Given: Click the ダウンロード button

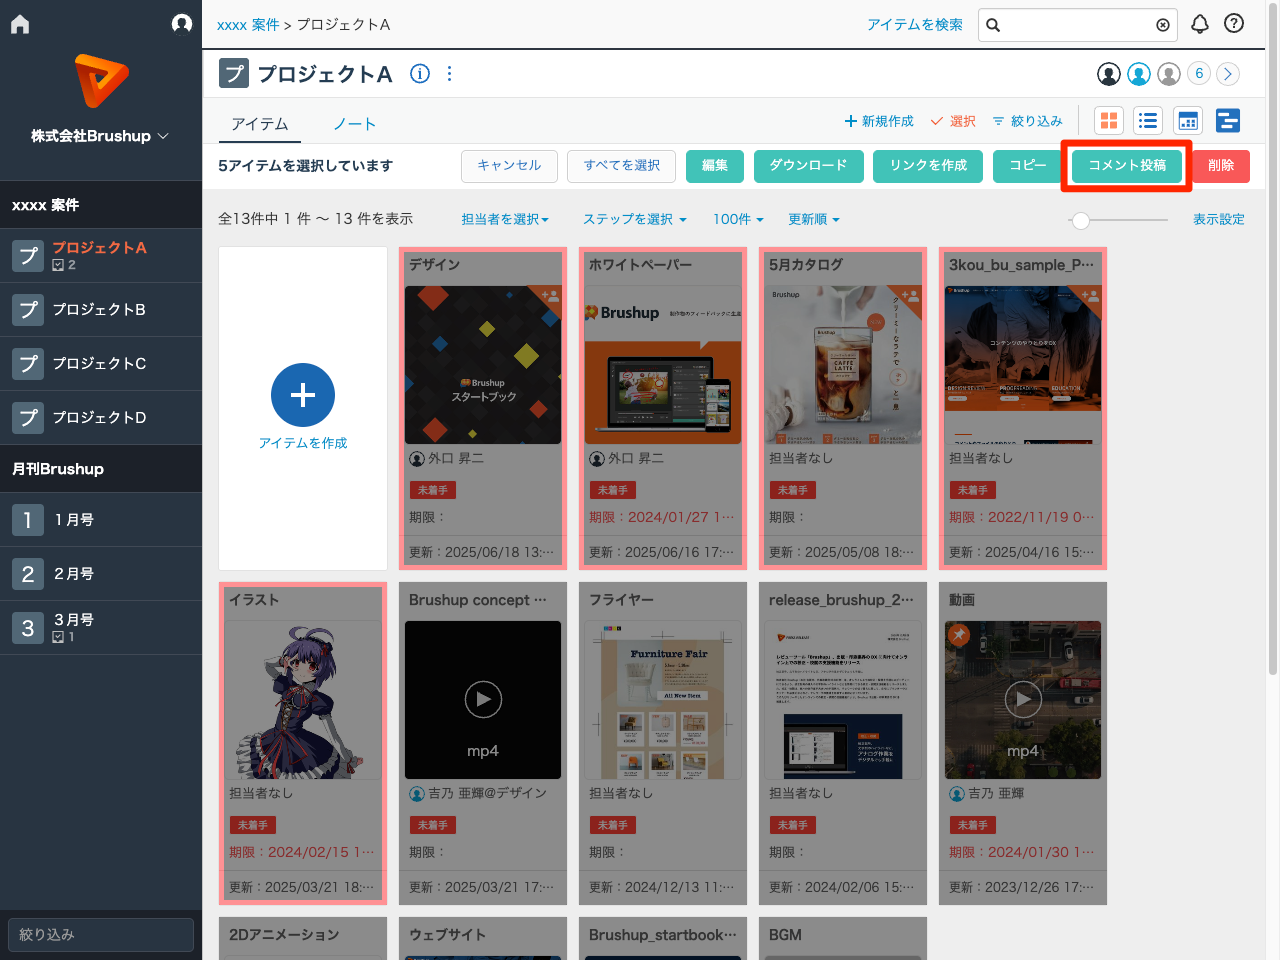Looking at the screenshot, I should [808, 166].
